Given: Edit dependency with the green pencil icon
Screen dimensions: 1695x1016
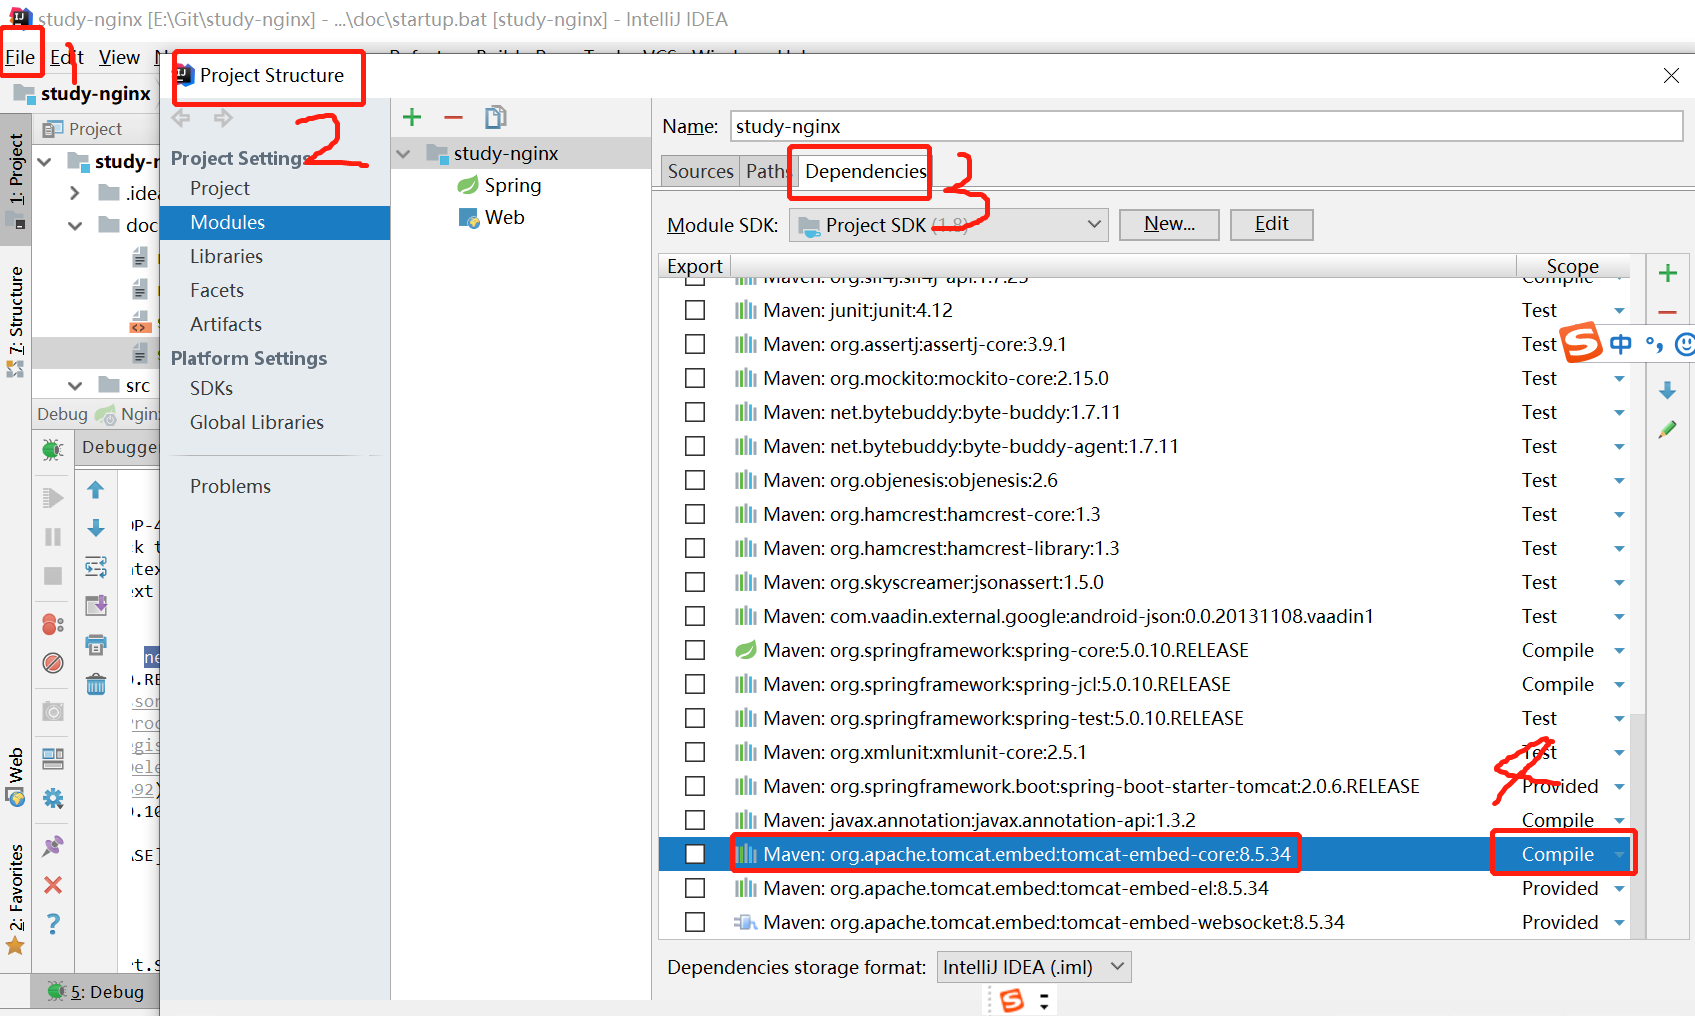Looking at the screenshot, I should click(1667, 429).
